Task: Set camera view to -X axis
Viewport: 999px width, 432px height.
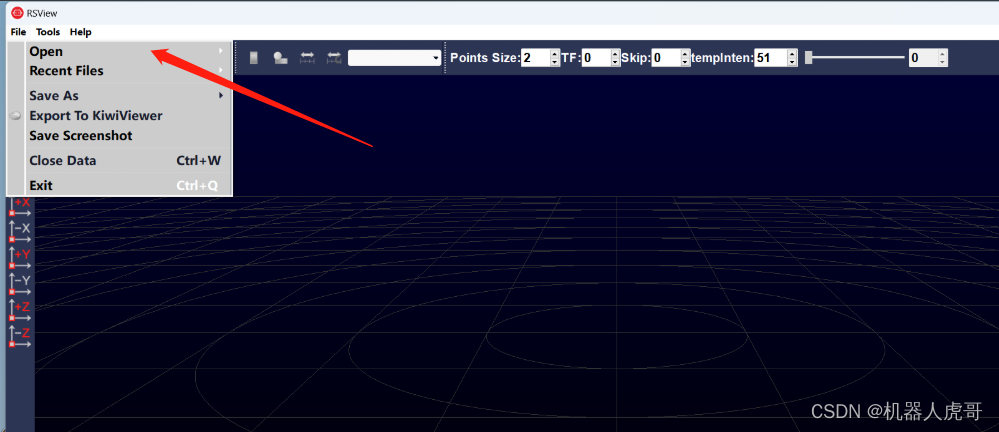Action: coord(19,233)
